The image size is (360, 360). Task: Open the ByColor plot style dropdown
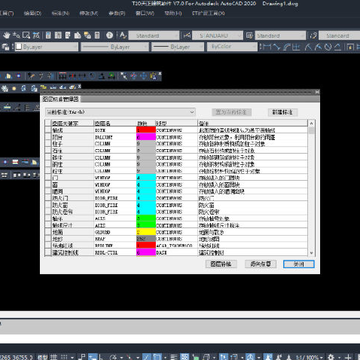pyautogui.click(x=232, y=47)
